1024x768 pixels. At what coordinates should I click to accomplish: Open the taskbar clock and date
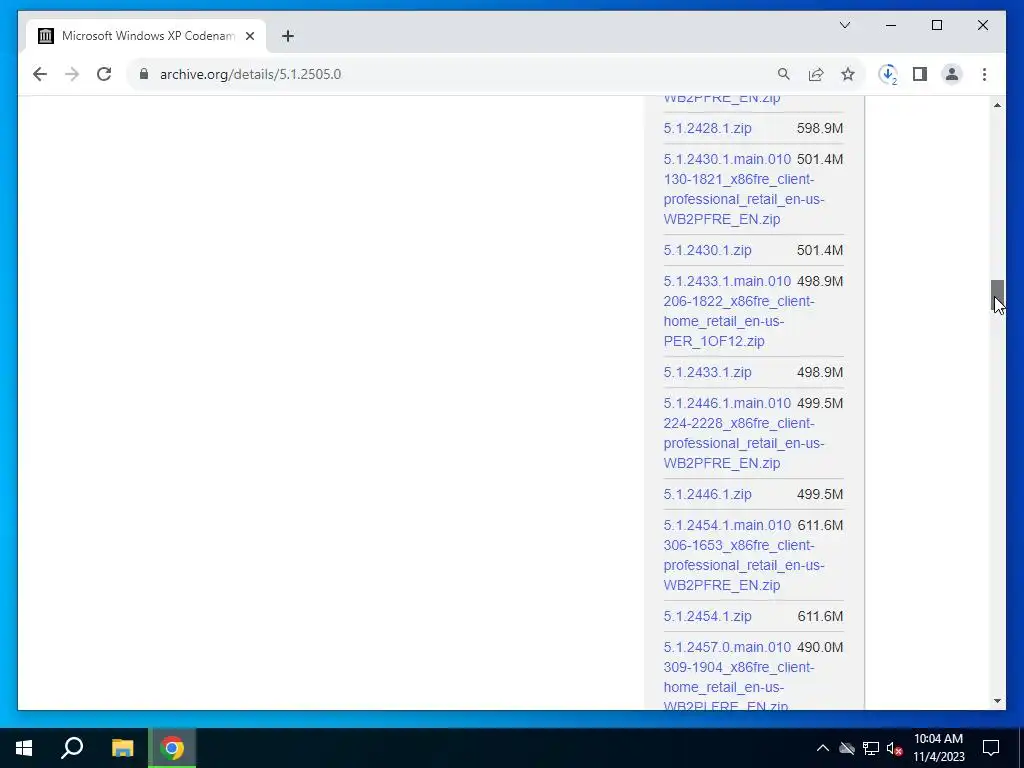point(938,748)
